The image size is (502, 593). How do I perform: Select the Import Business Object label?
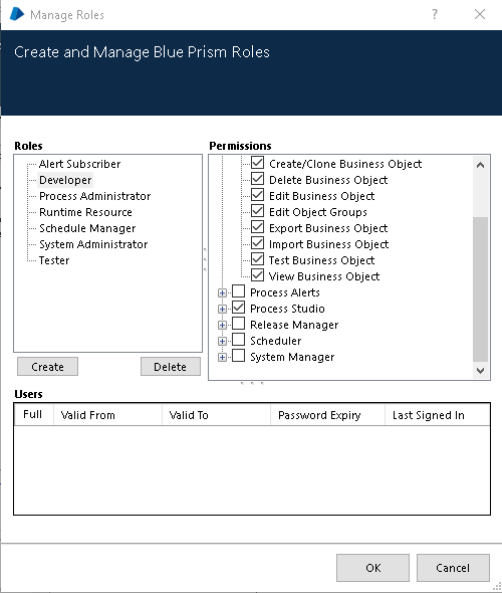329,244
